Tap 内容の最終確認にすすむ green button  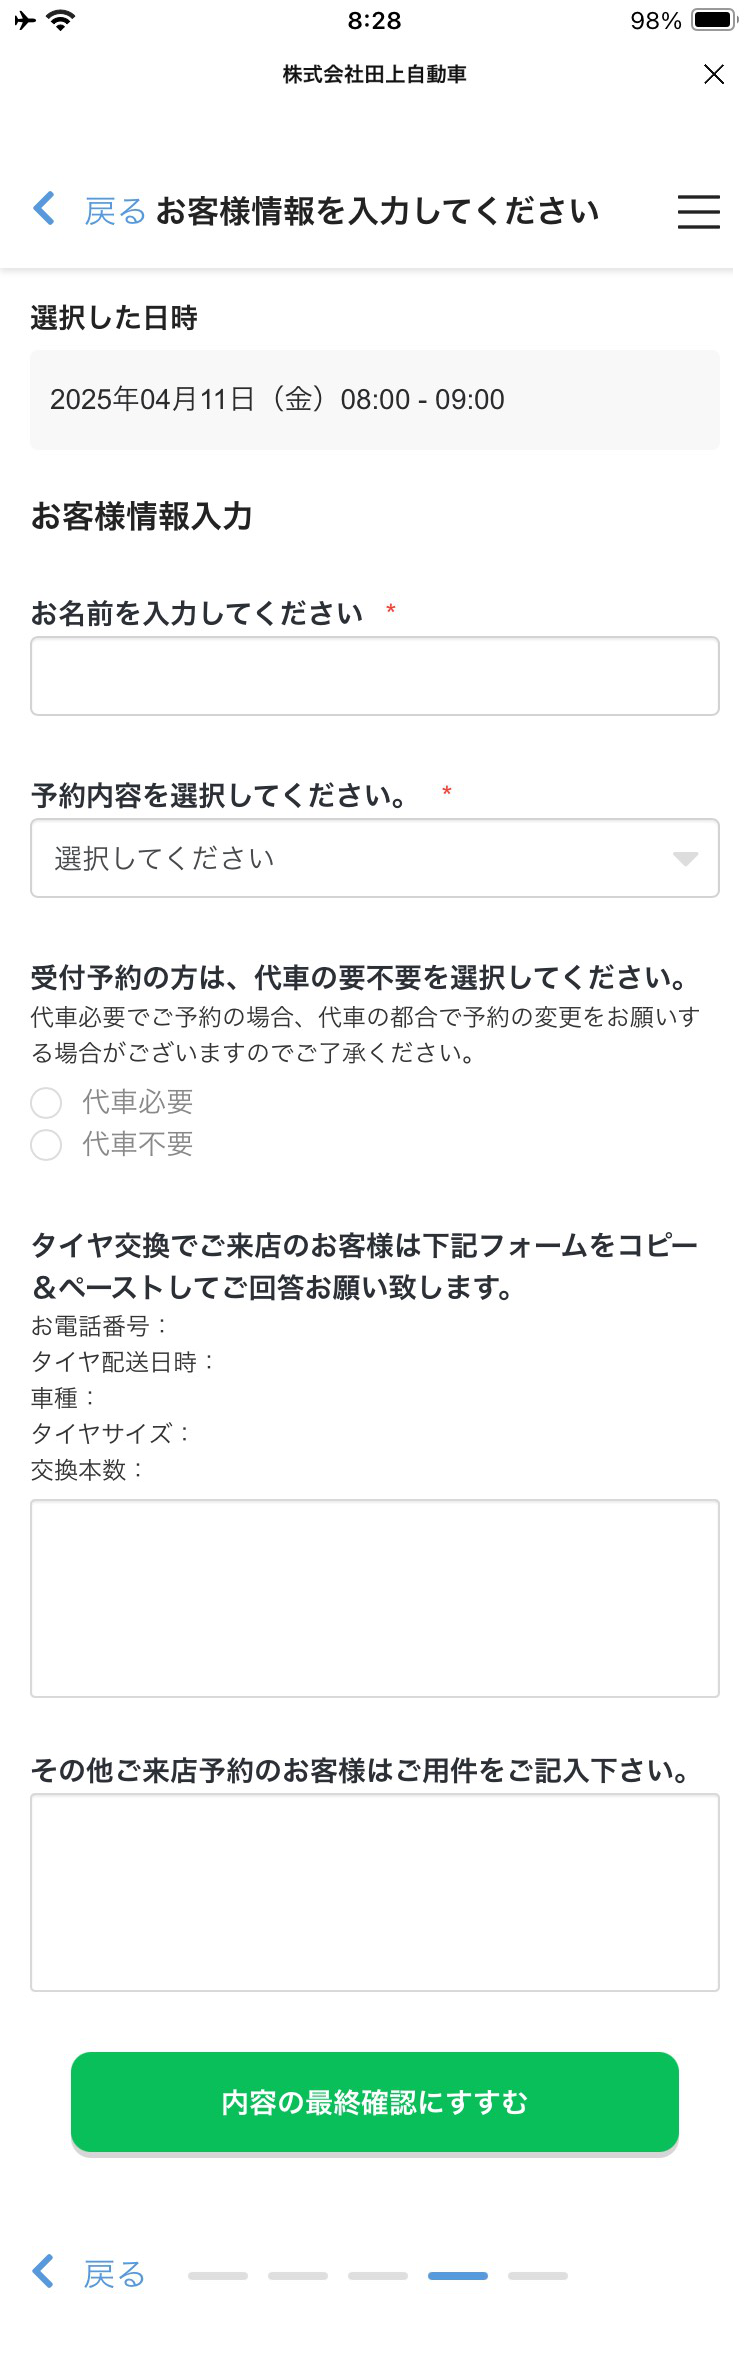coord(375,2103)
